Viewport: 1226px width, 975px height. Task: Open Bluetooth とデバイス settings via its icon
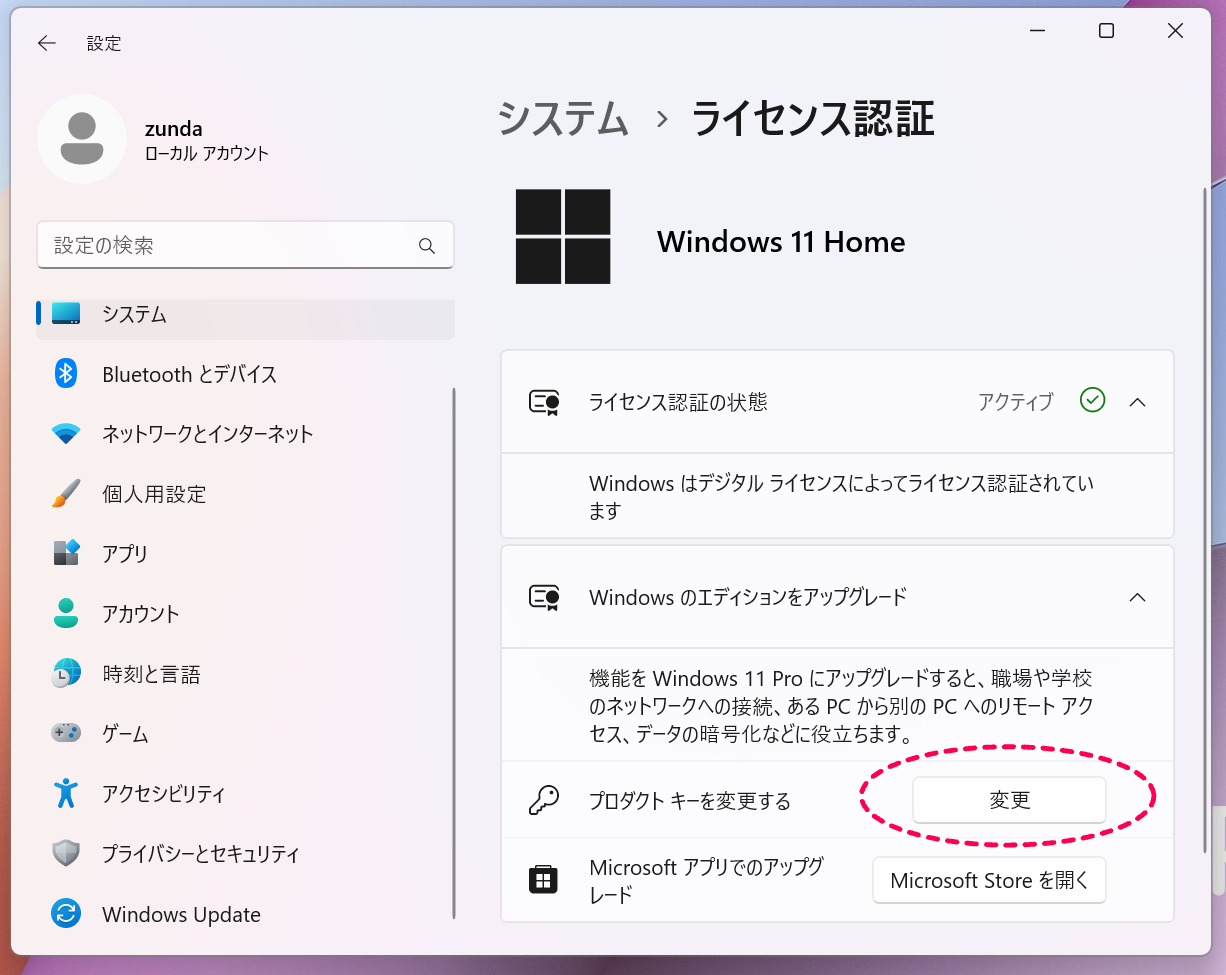coord(65,374)
